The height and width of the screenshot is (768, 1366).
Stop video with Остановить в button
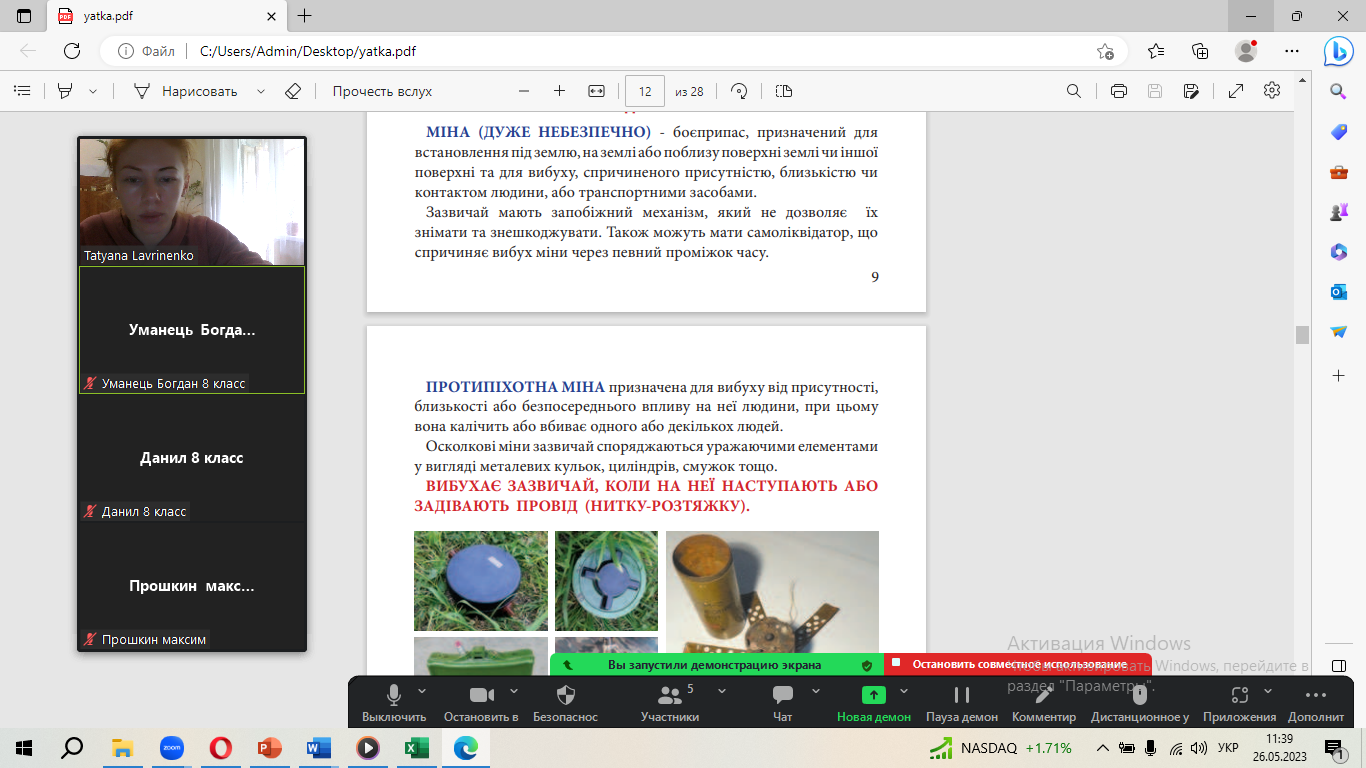click(x=481, y=702)
